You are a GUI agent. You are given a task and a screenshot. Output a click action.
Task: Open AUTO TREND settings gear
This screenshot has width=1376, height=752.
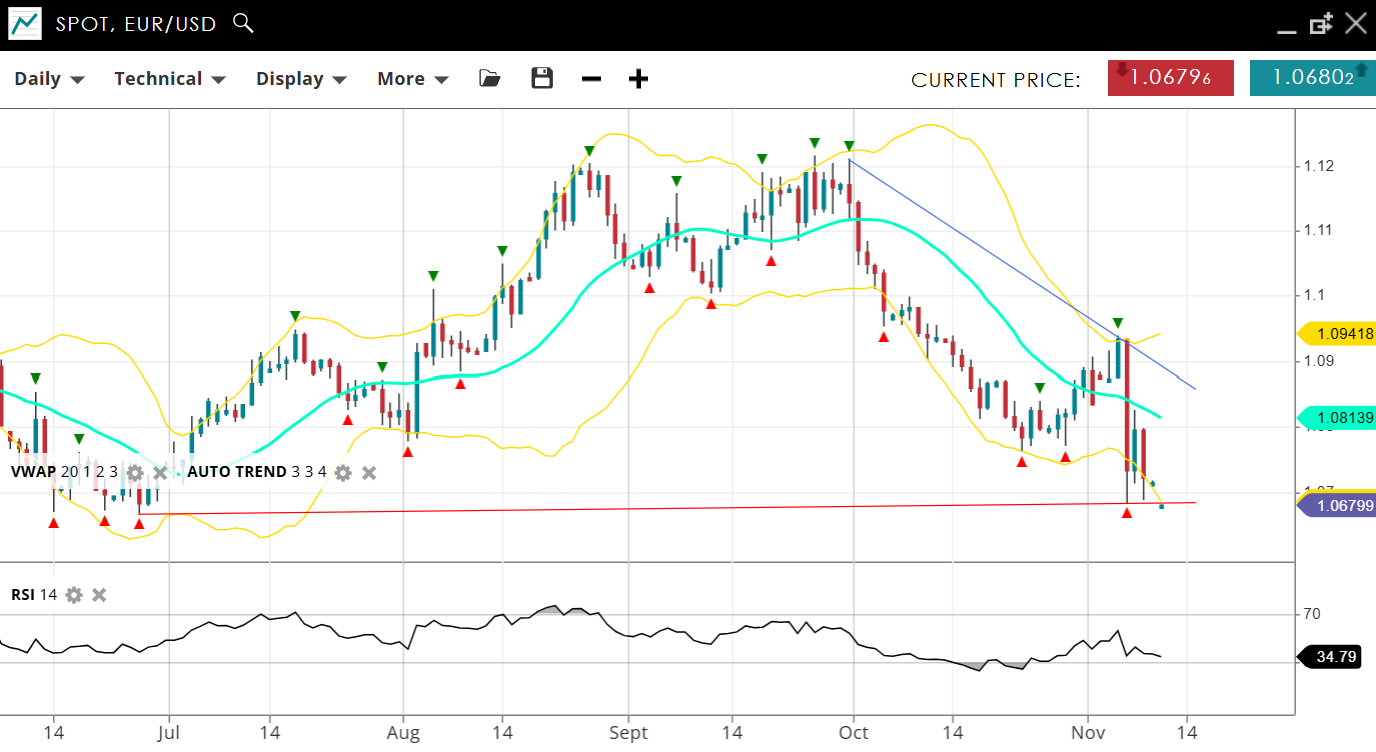pyautogui.click(x=343, y=472)
